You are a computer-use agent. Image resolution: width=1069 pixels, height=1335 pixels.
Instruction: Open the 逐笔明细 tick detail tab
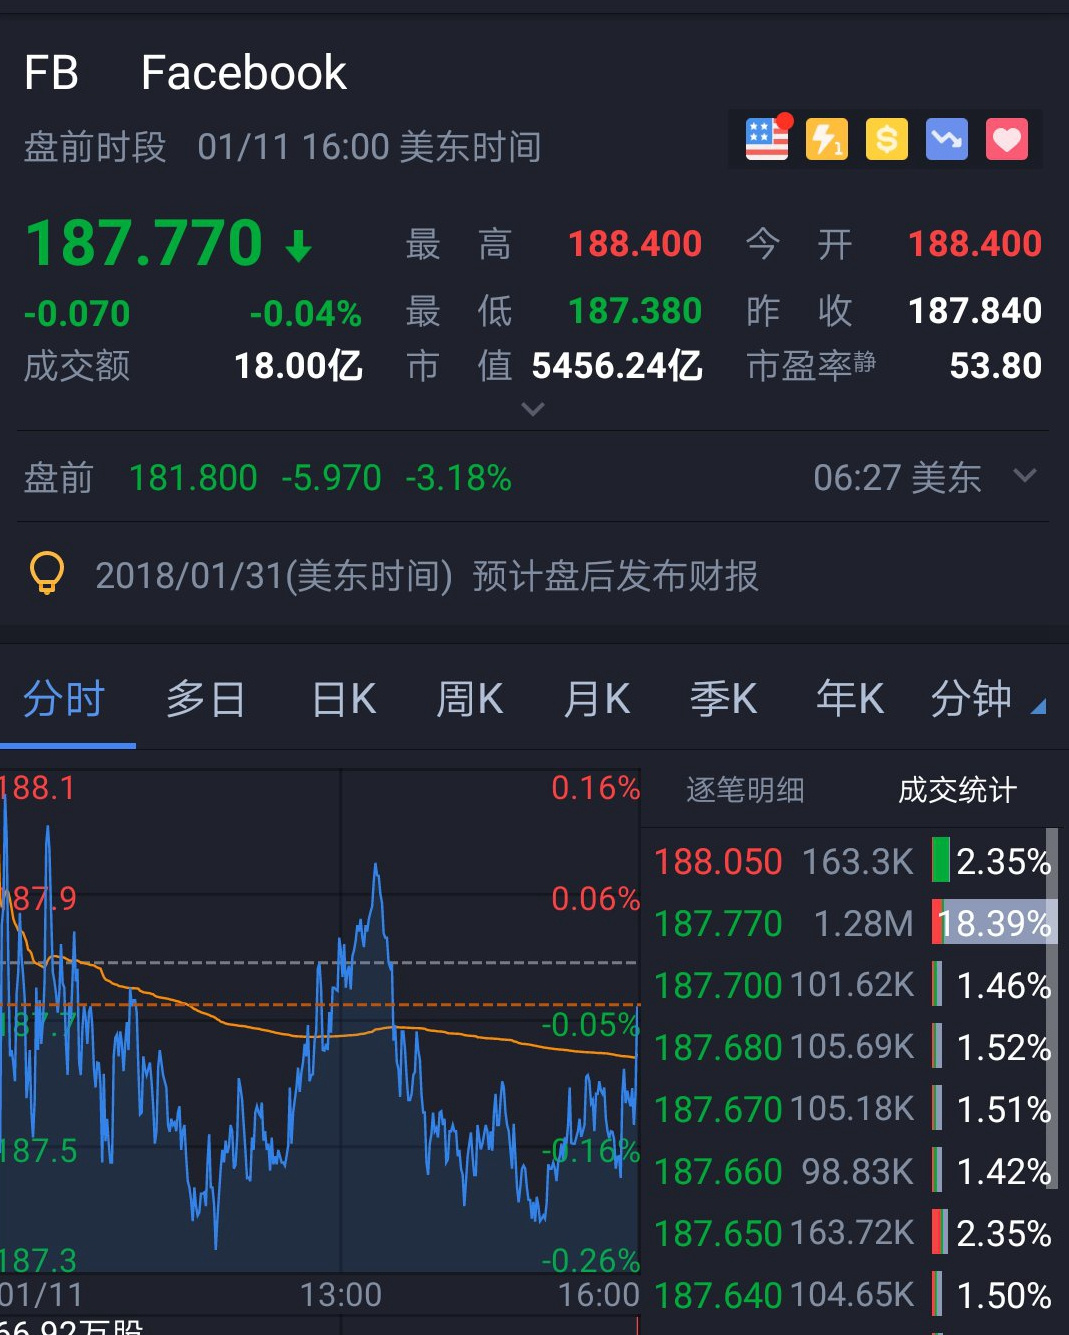[745, 790]
